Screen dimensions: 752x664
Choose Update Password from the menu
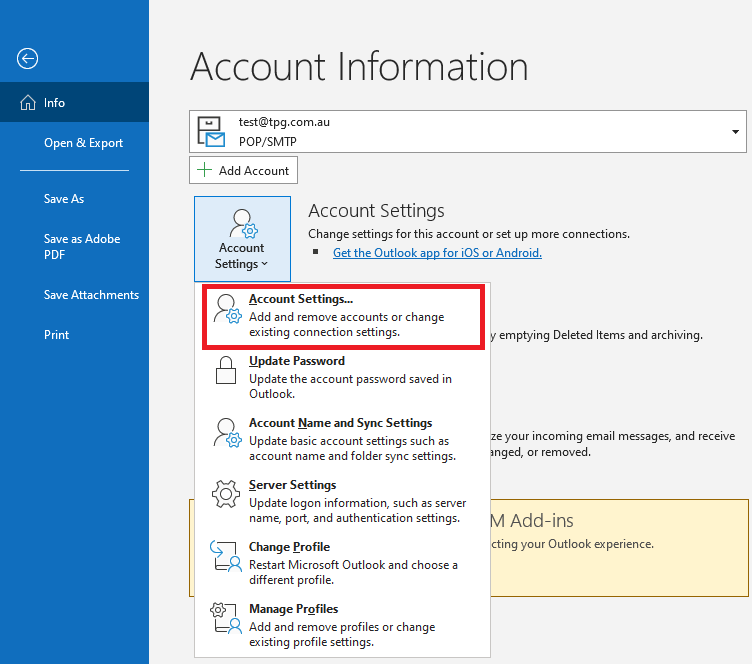point(342,377)
